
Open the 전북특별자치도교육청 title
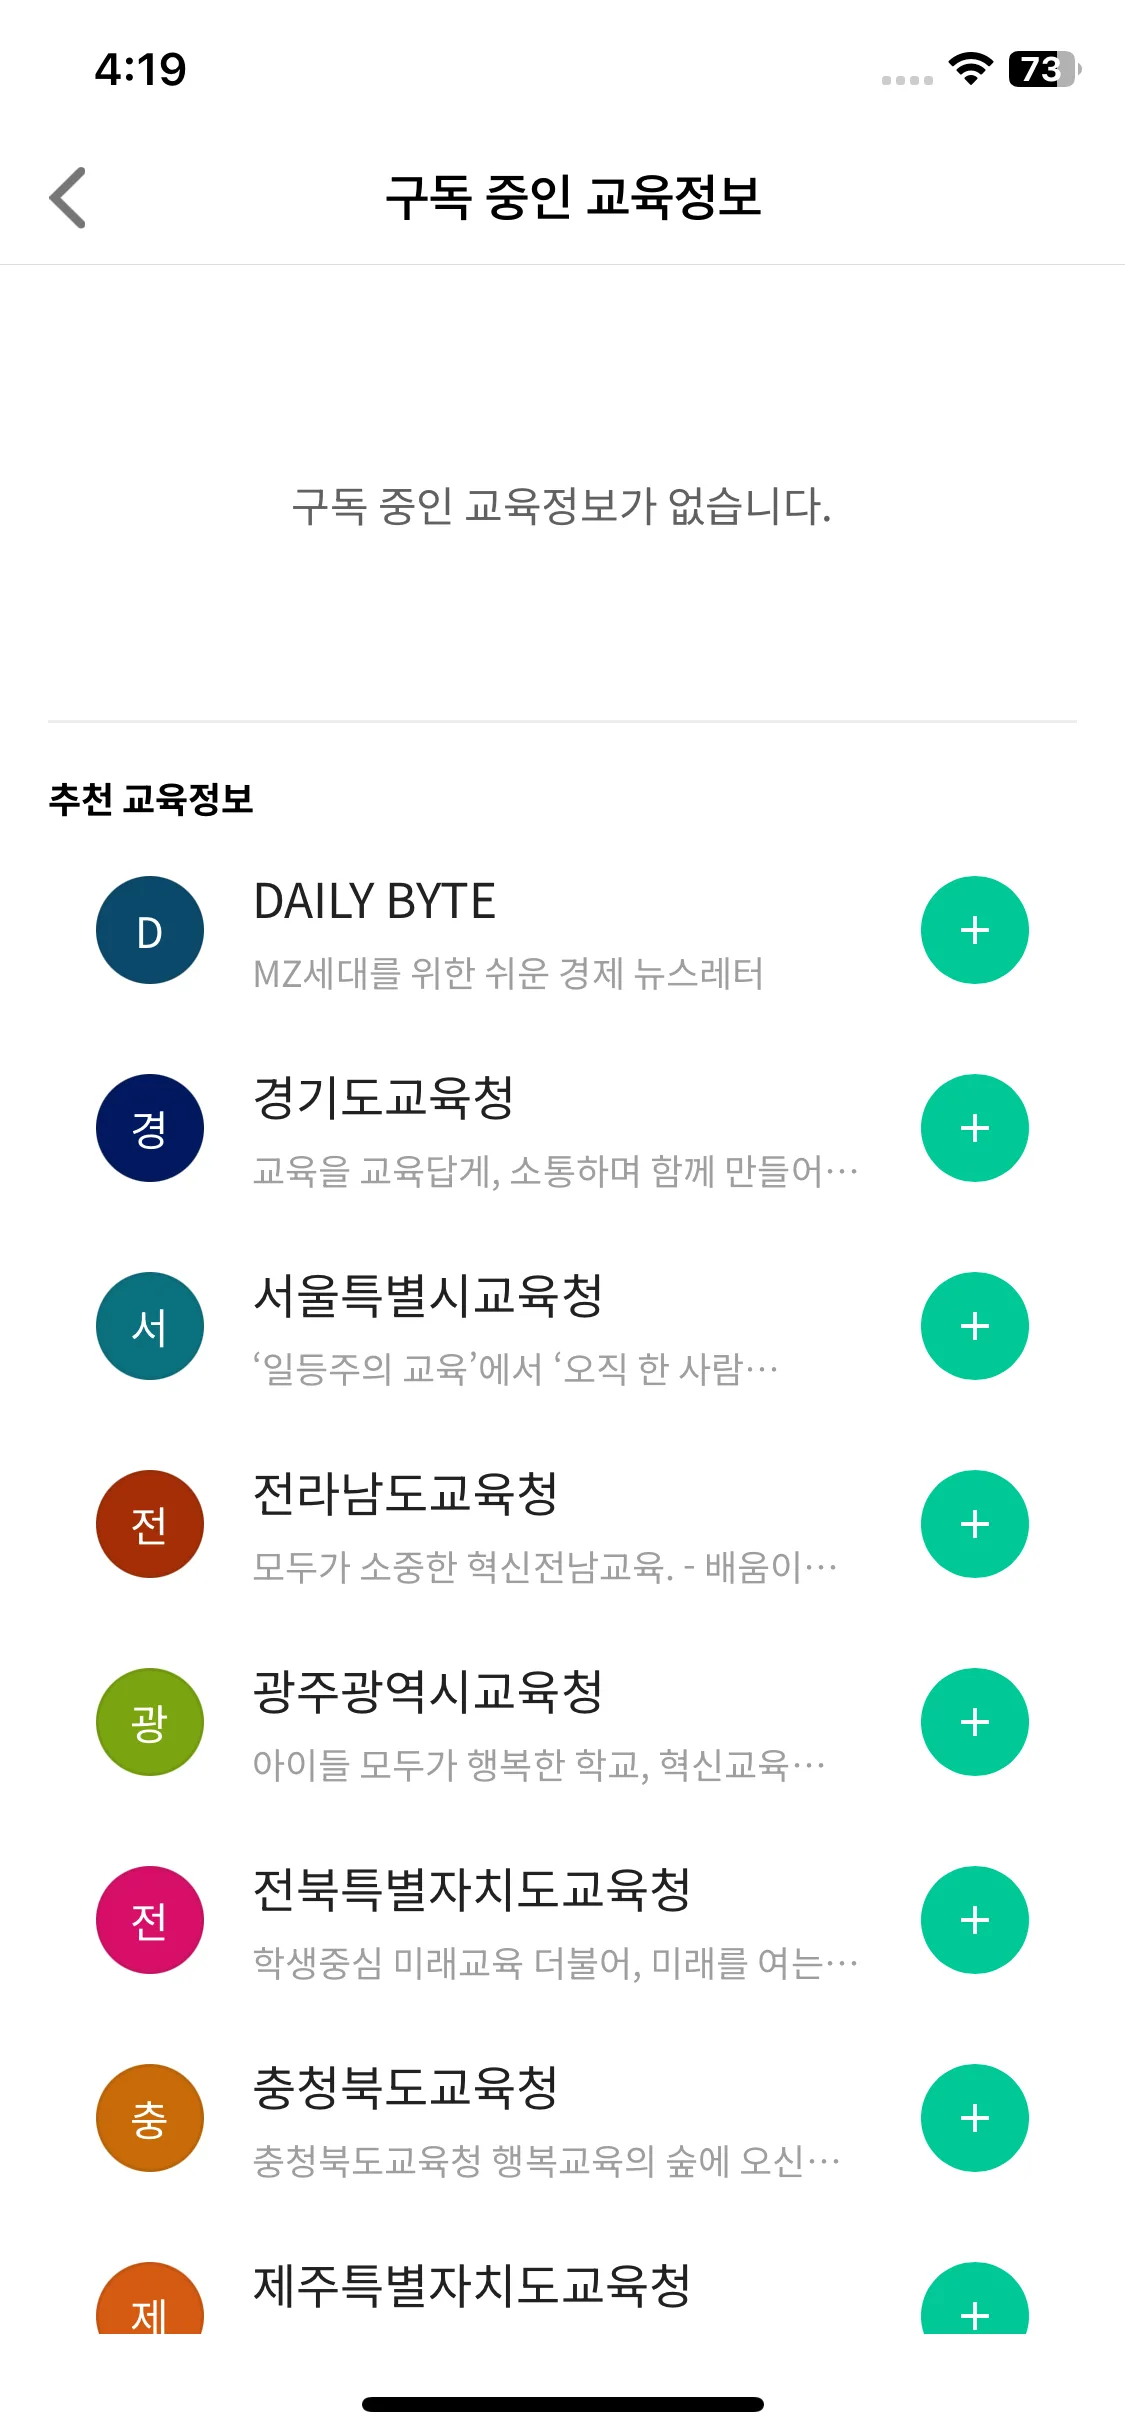point(472,1890)
